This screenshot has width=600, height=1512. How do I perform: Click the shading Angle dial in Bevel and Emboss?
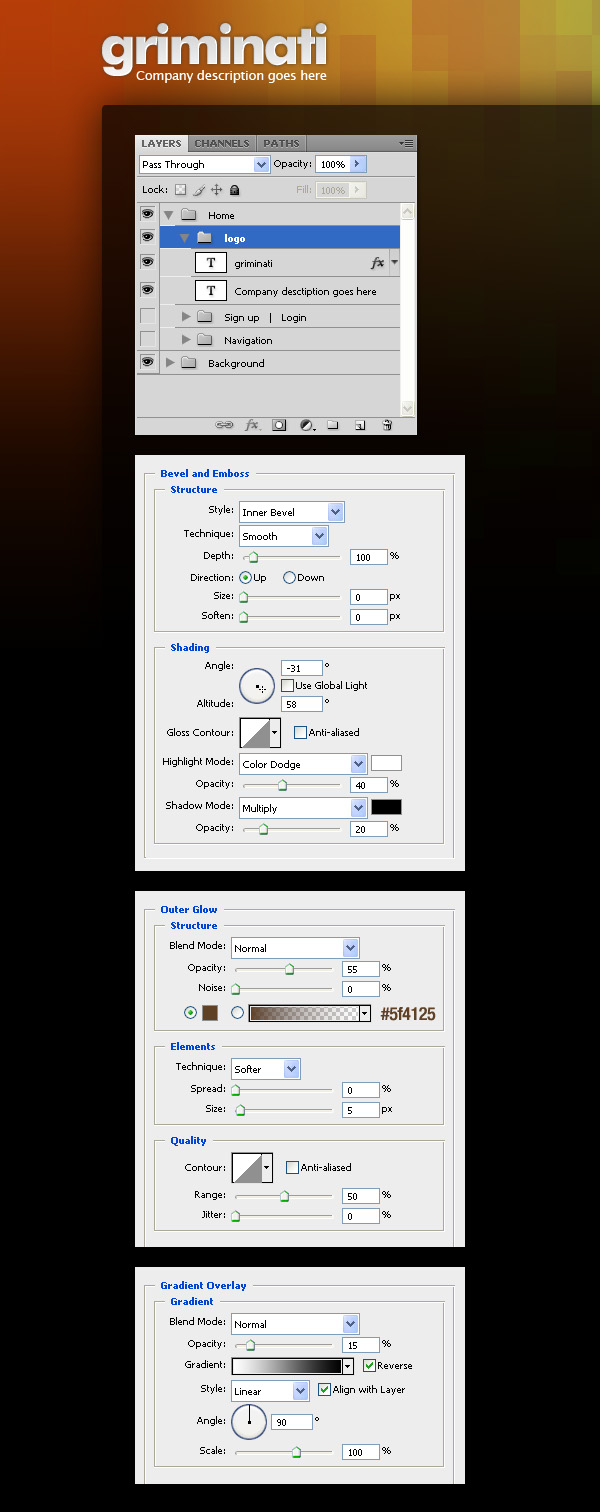257,685
